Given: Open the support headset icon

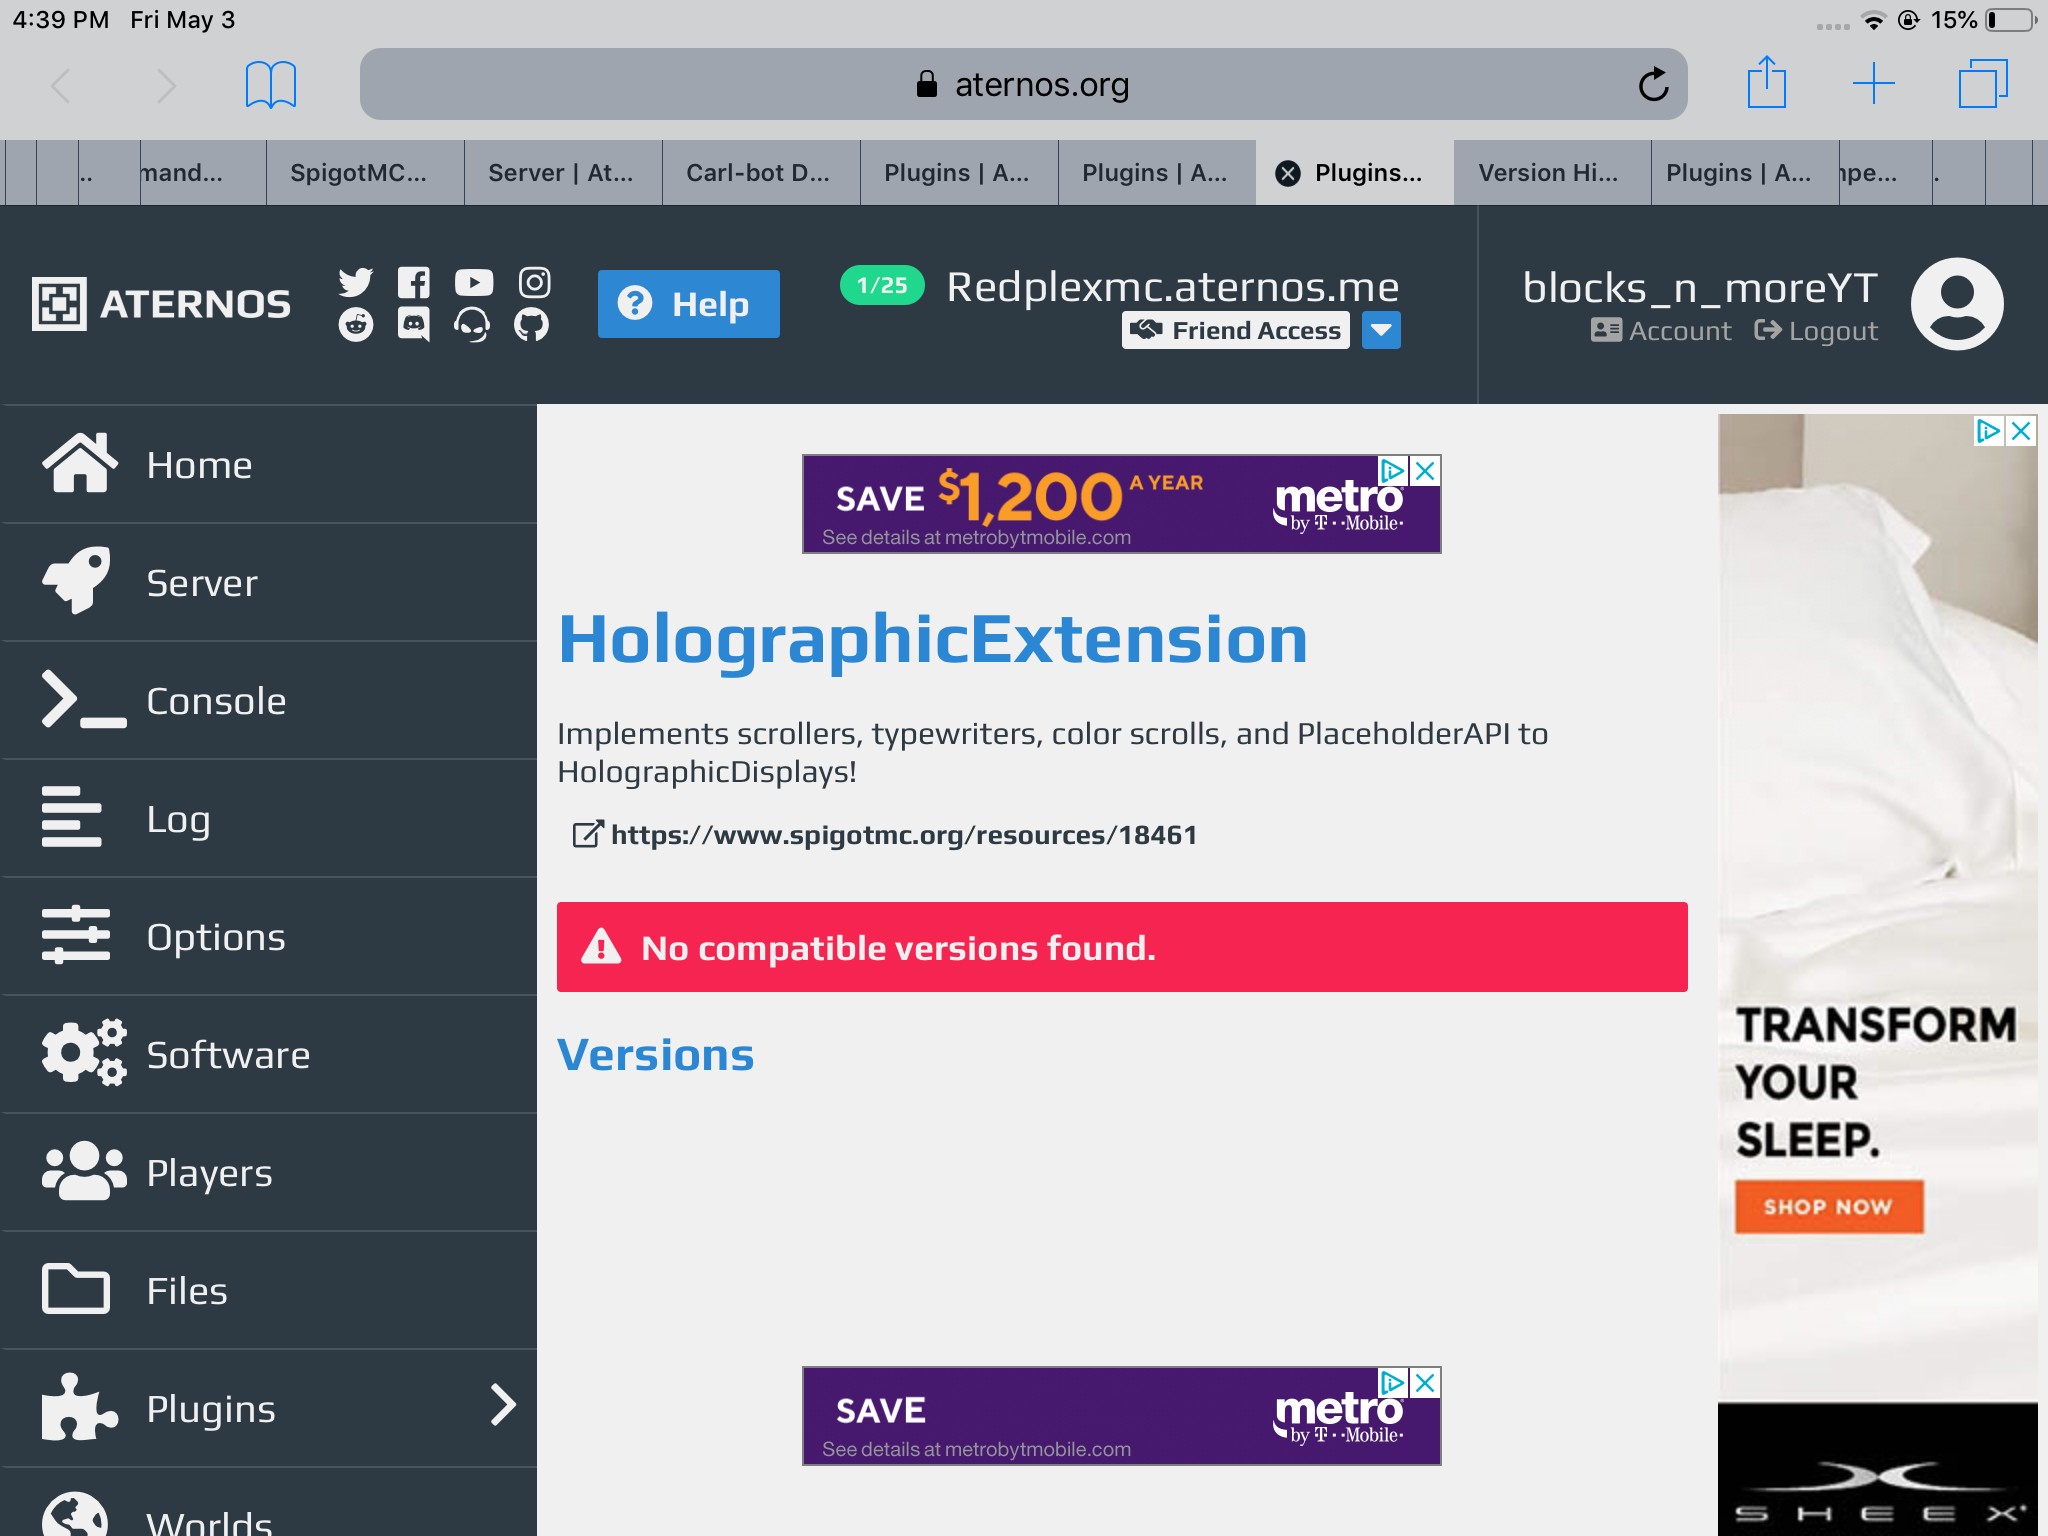Looking at the screenshot, I should [x=472, y=325].
